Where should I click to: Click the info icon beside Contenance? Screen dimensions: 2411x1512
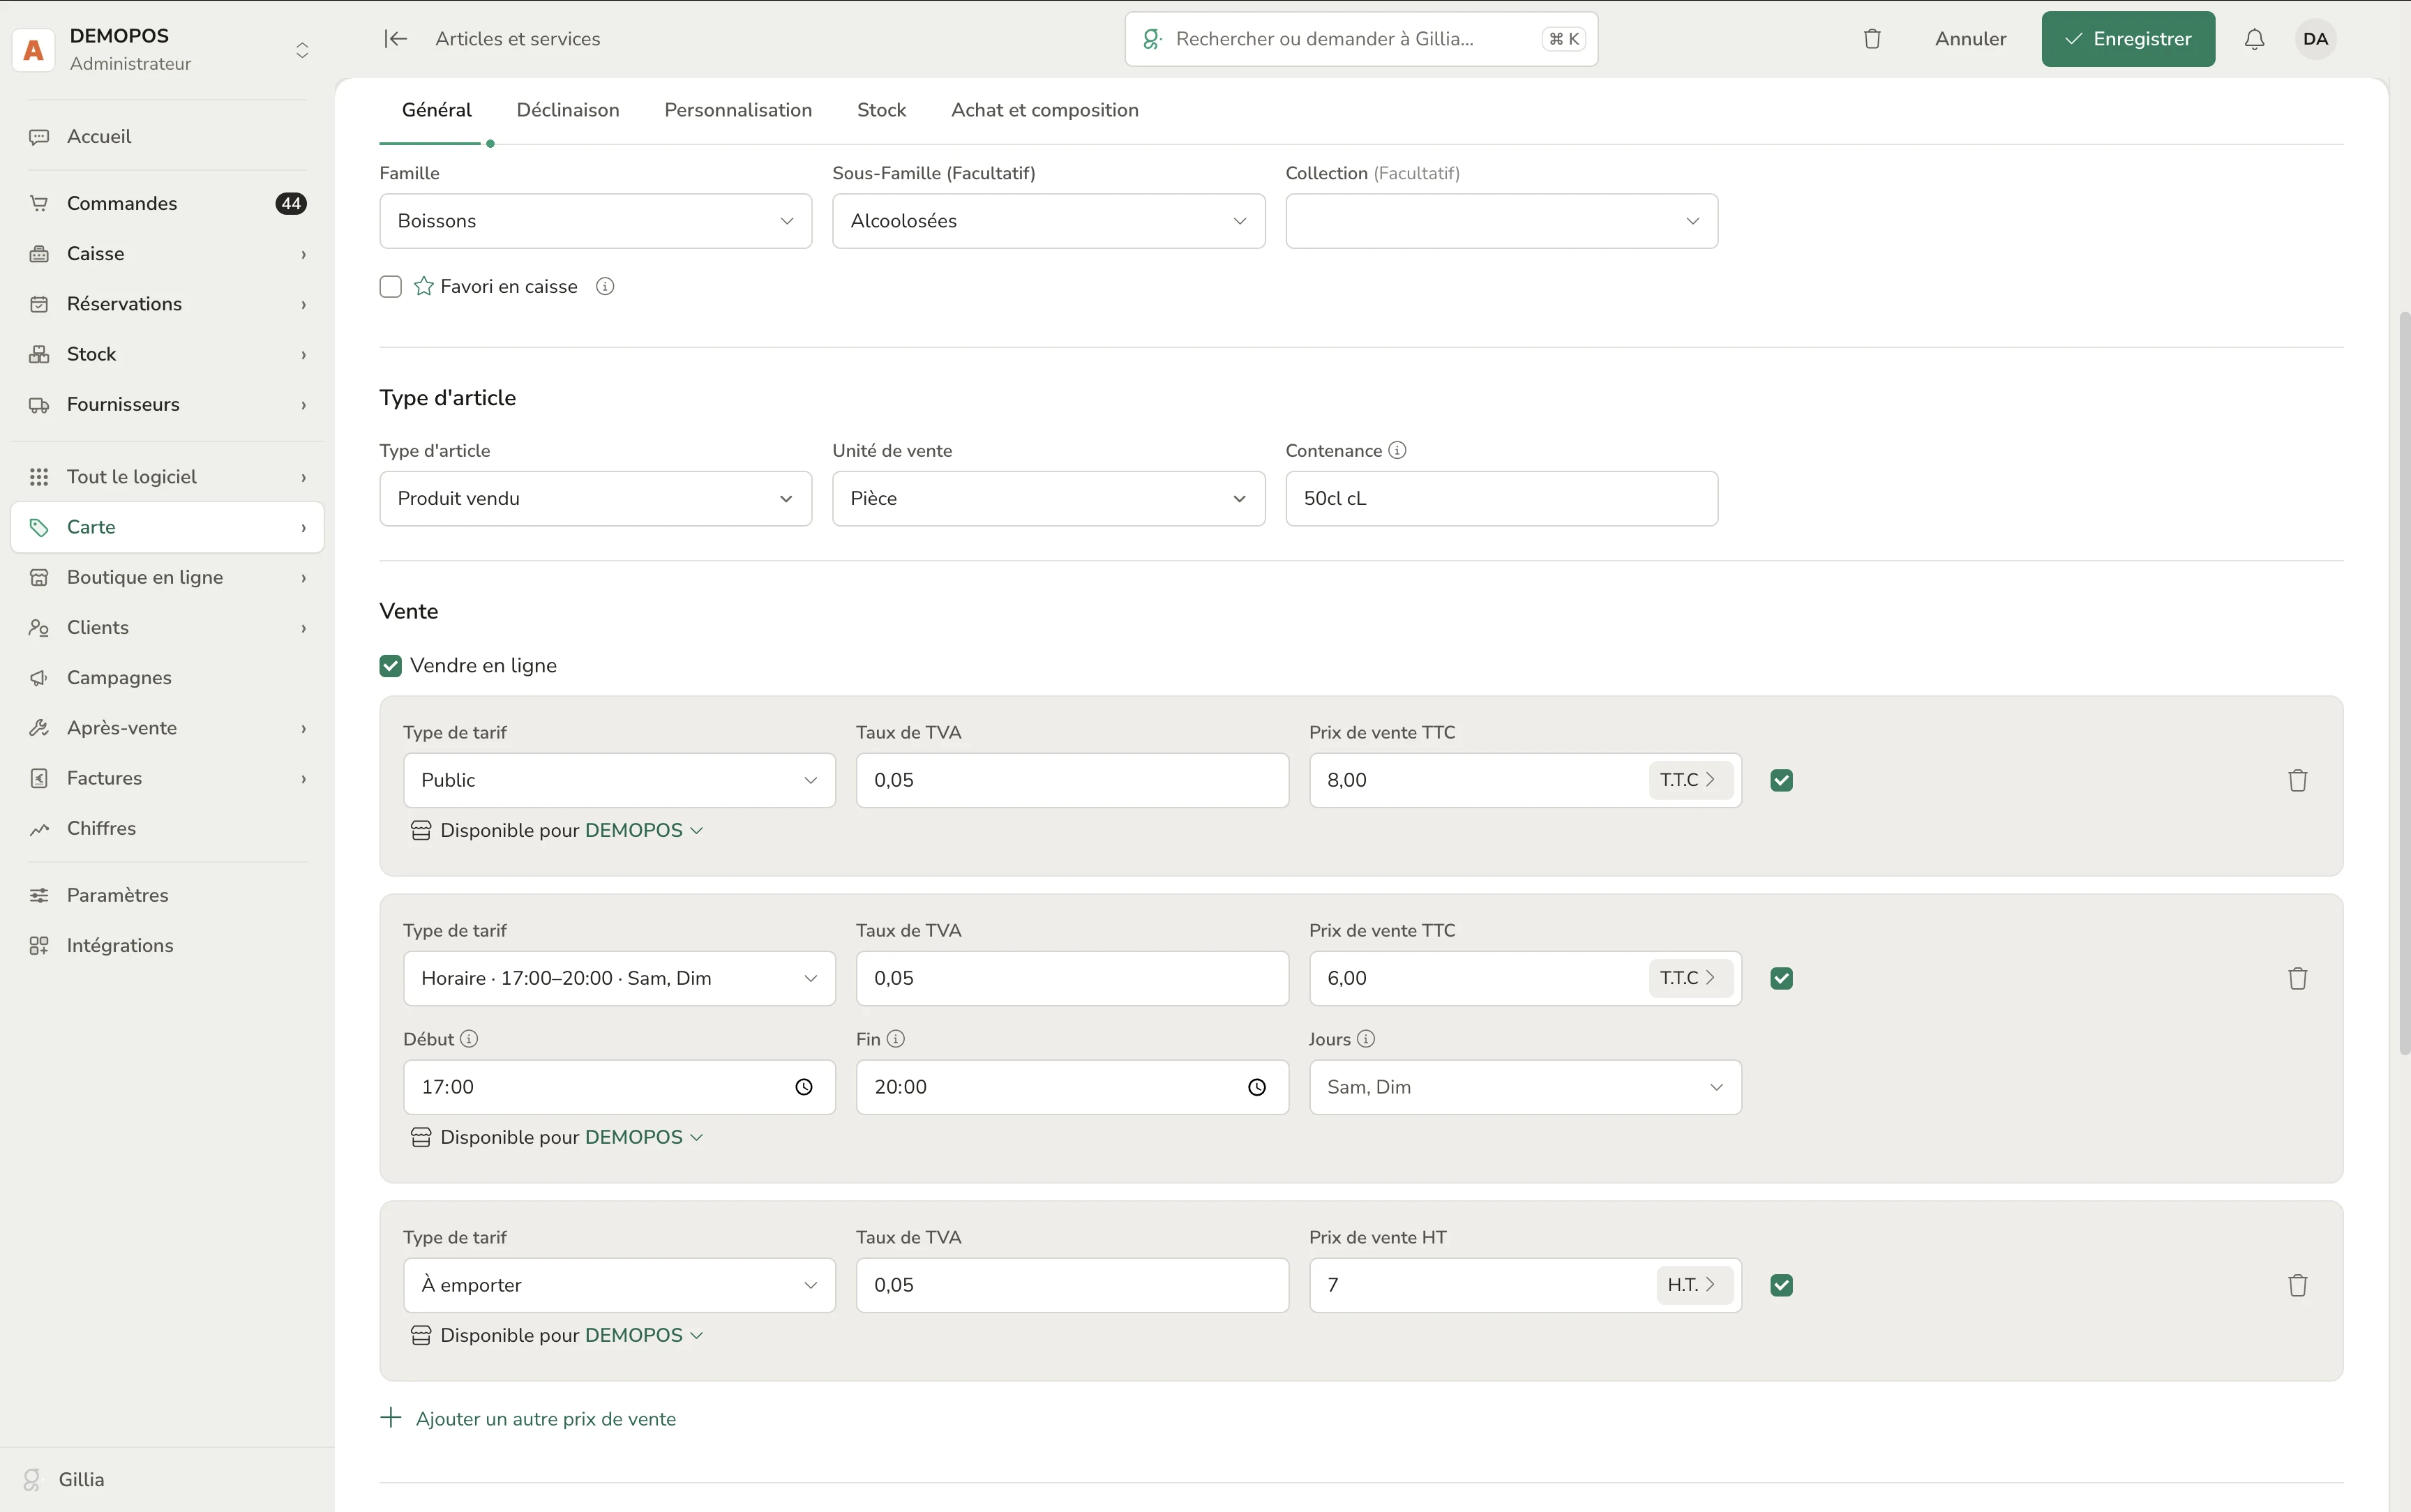pyautogui.click(x=1397, y=450)
